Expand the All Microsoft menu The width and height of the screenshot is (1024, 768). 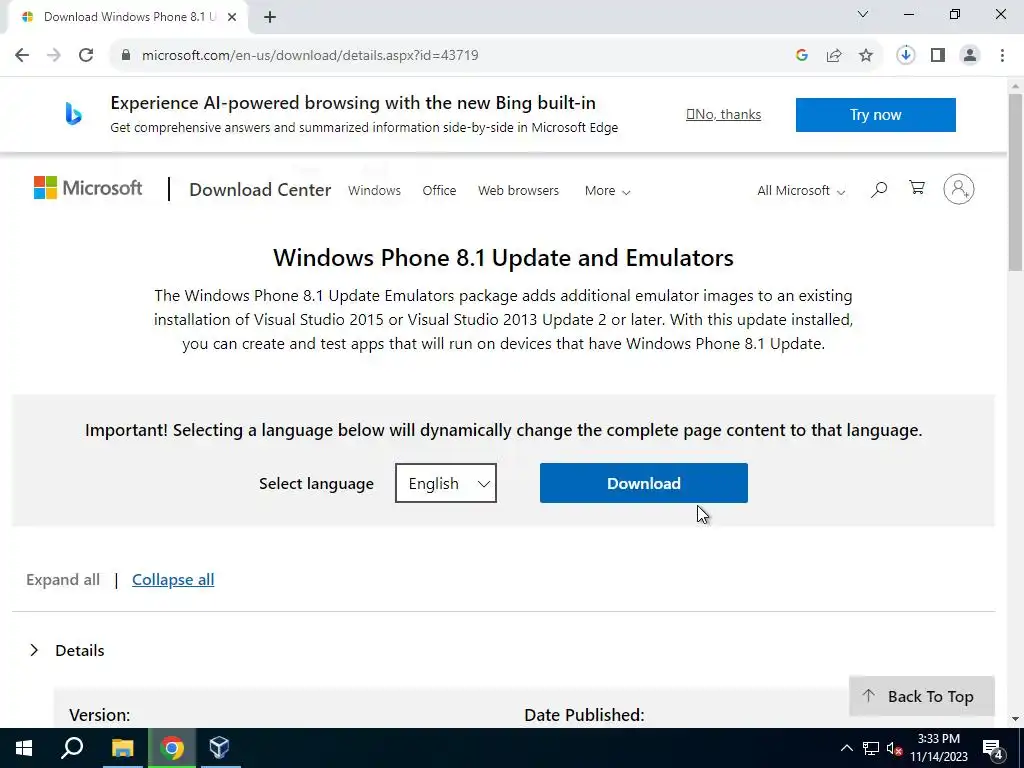(x=801, y=191)
